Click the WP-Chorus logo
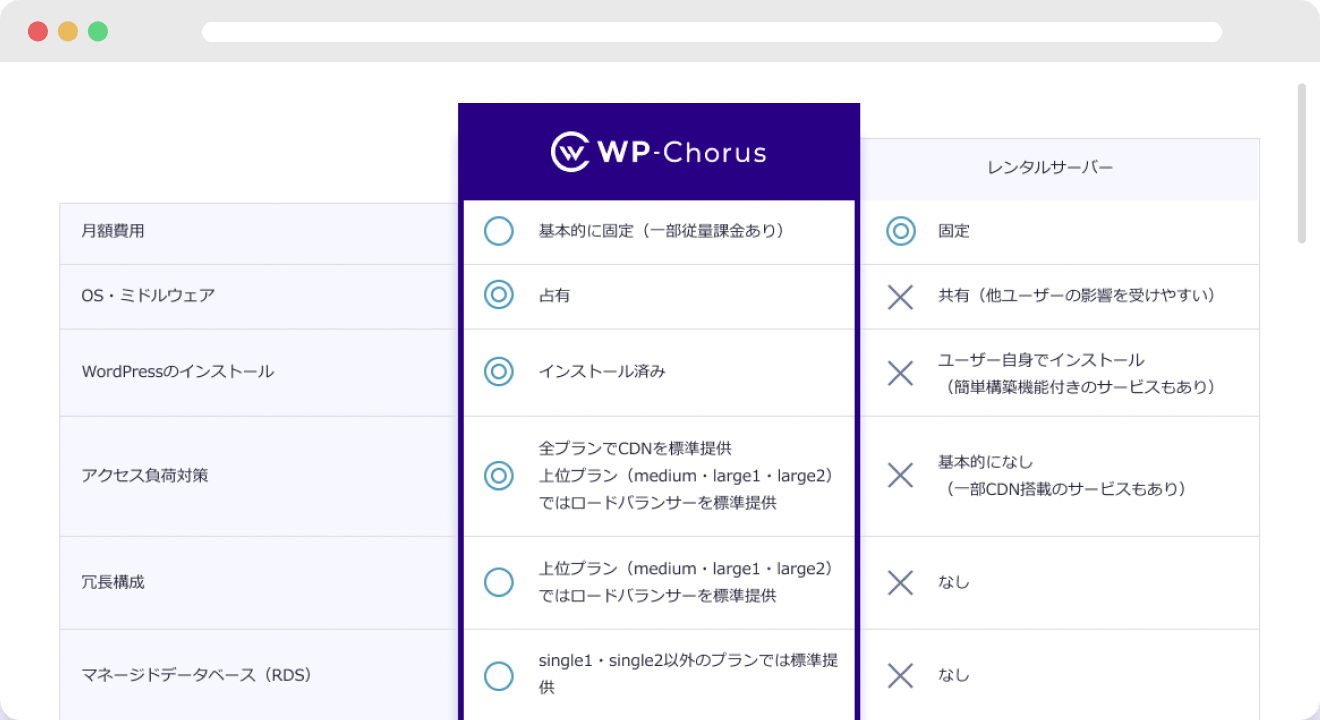Viewport: 1320px width, 720px height. 658,152
